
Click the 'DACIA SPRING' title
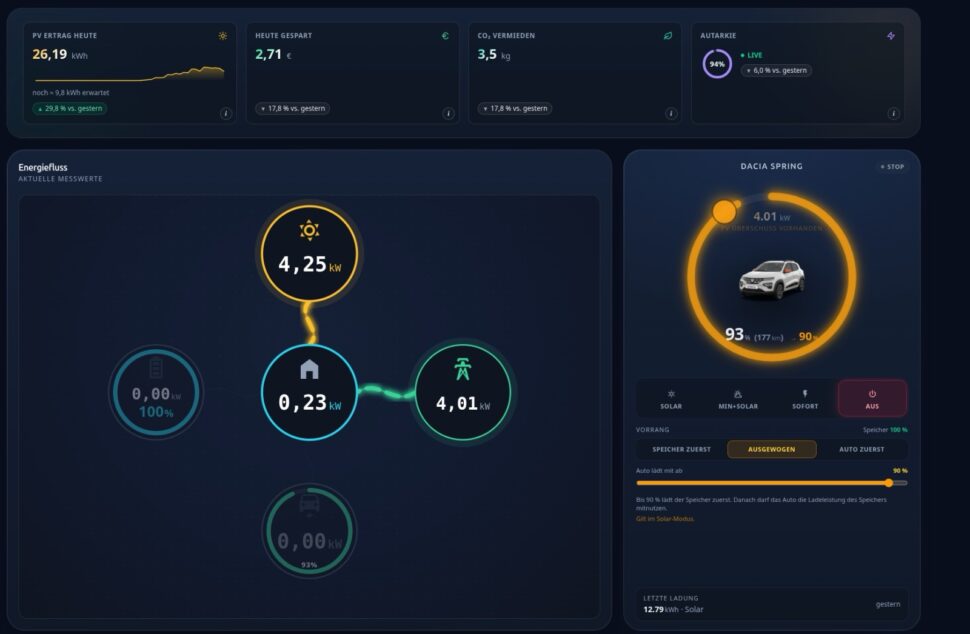[x=771, y=166]
